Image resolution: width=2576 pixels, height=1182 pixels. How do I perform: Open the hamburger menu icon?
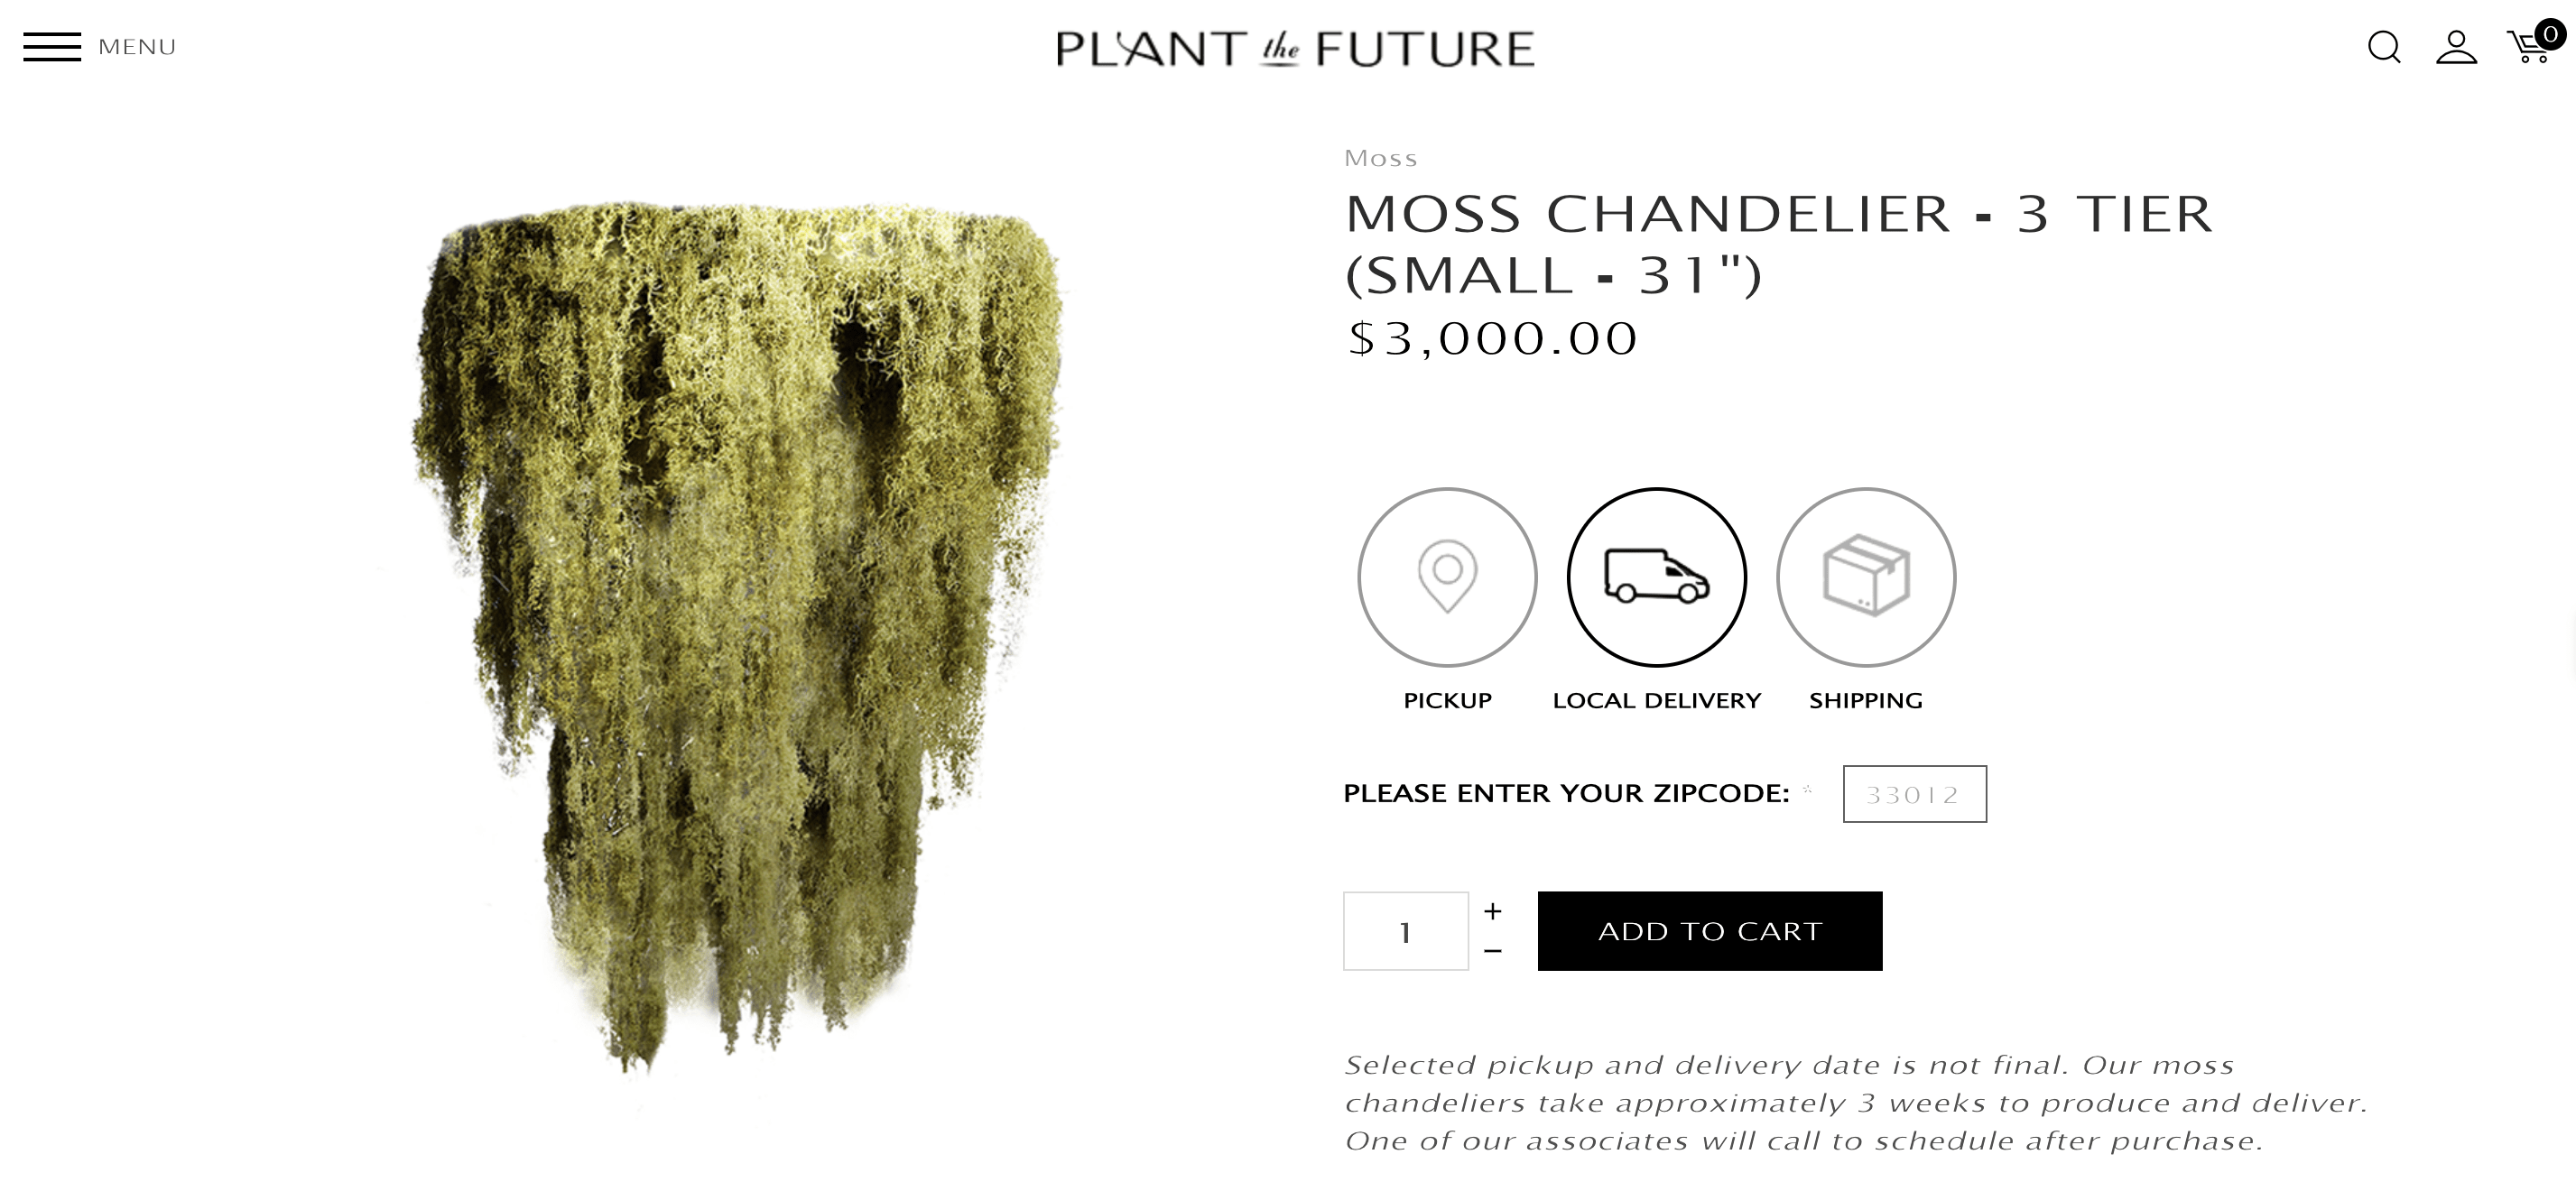52,47
